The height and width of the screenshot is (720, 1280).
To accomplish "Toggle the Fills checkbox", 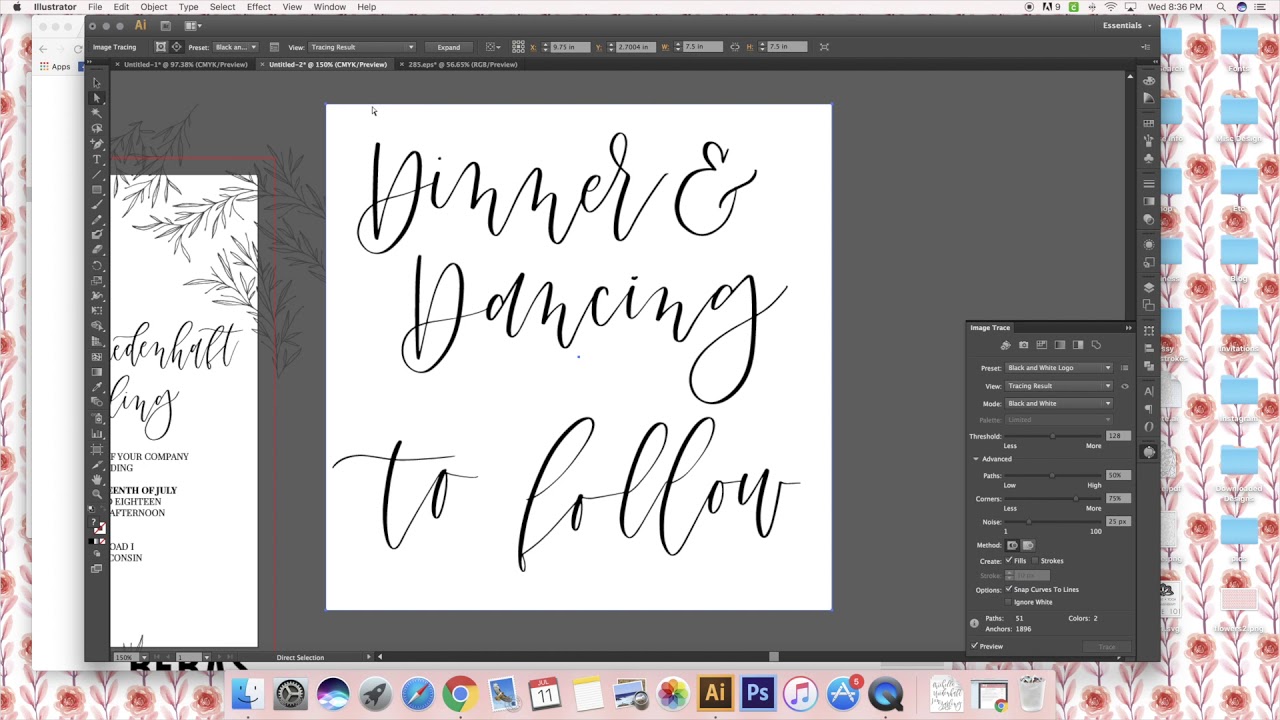I will (x=1009, y=561).
